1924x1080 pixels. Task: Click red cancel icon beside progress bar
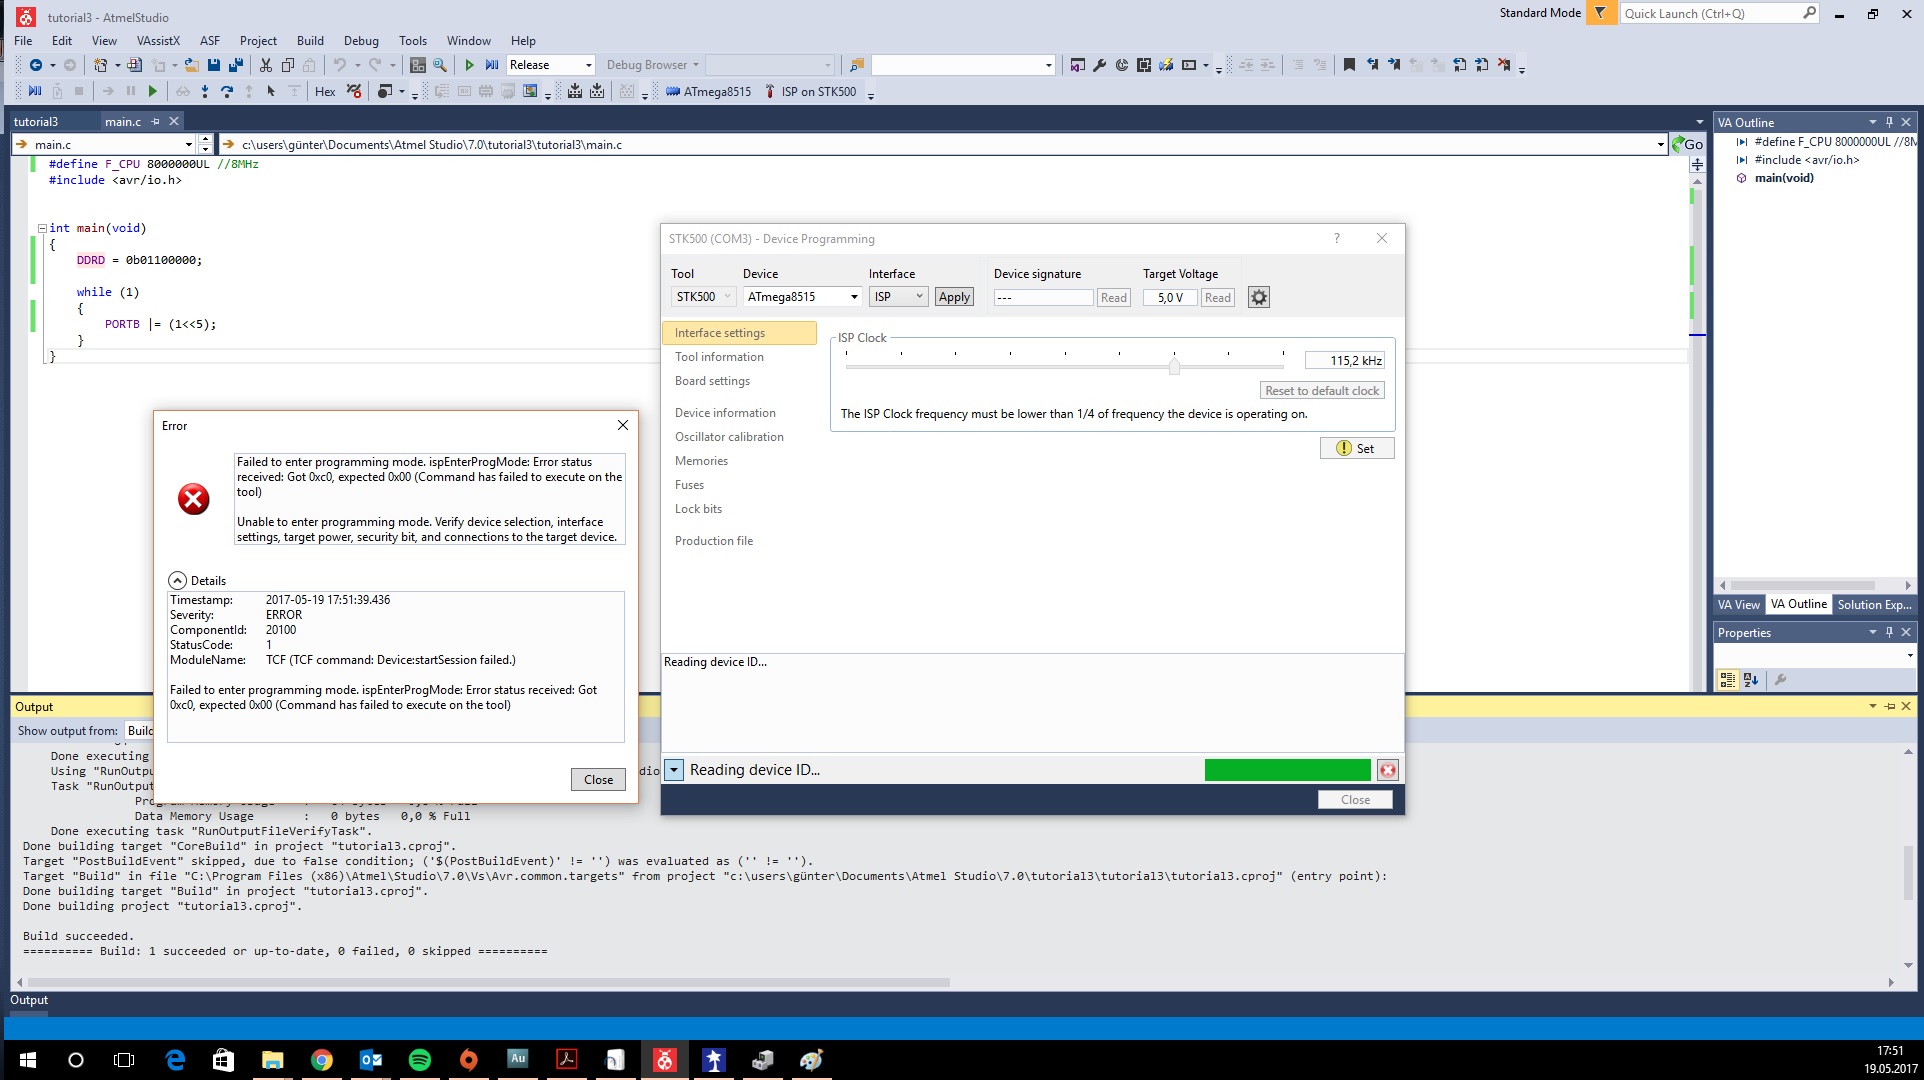tap(1387, 770)
